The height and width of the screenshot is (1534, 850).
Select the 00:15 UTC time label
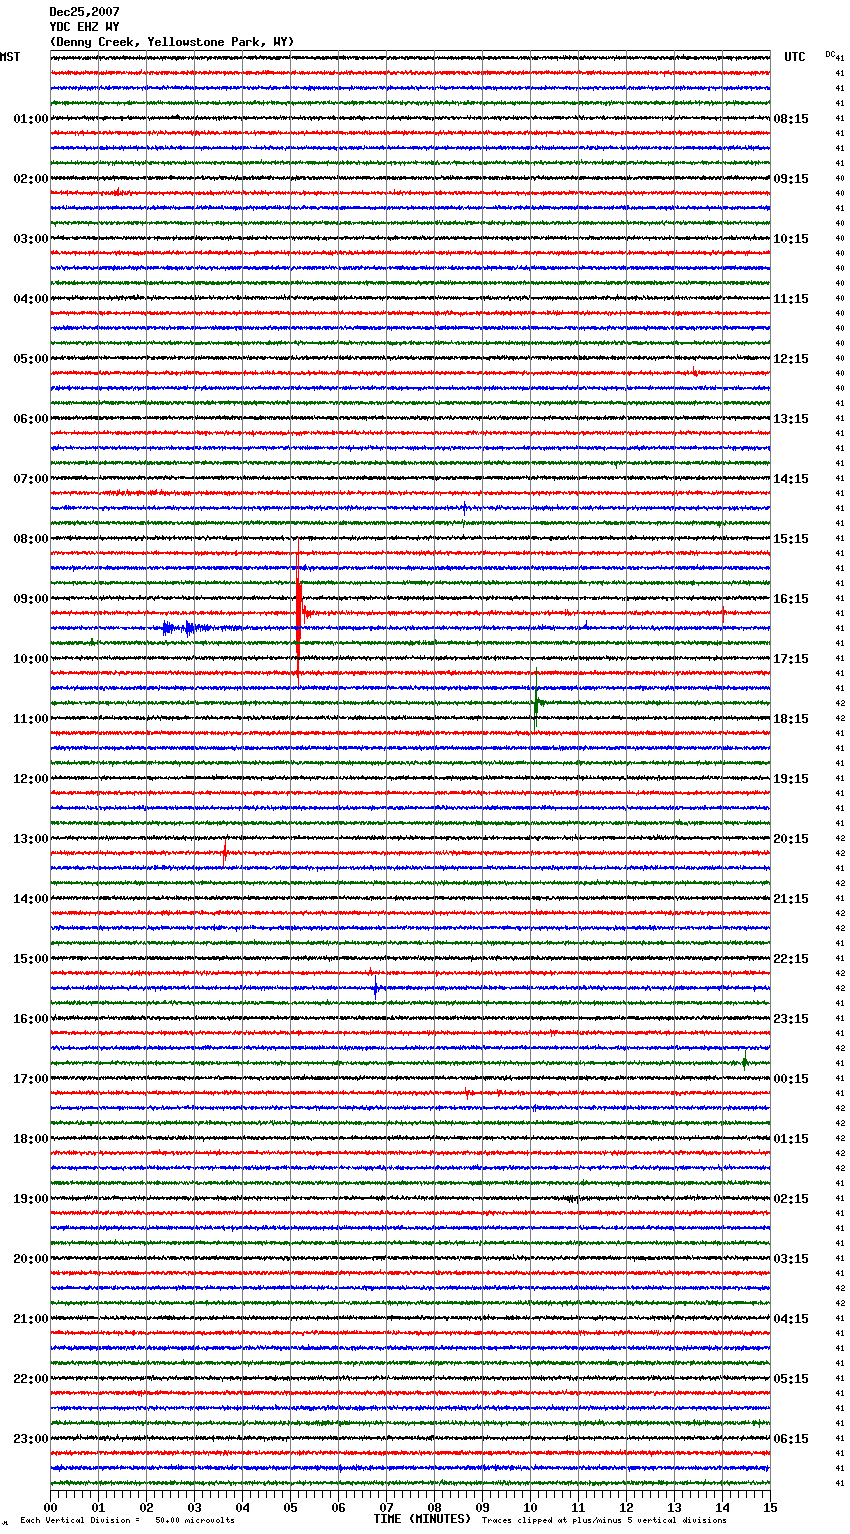pos(791,1079)
